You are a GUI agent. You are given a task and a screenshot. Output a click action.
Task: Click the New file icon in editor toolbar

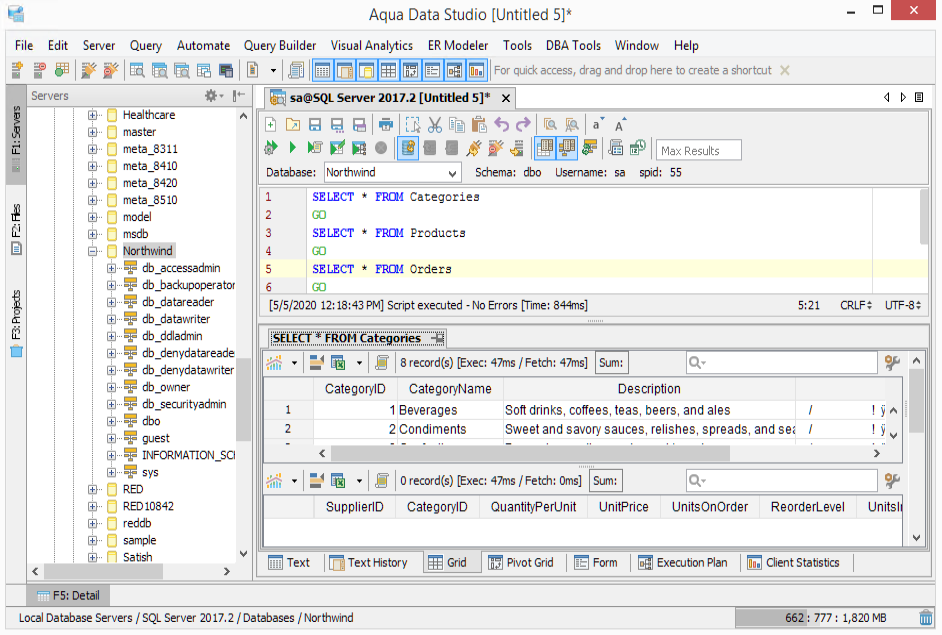(x=271, y=125)
